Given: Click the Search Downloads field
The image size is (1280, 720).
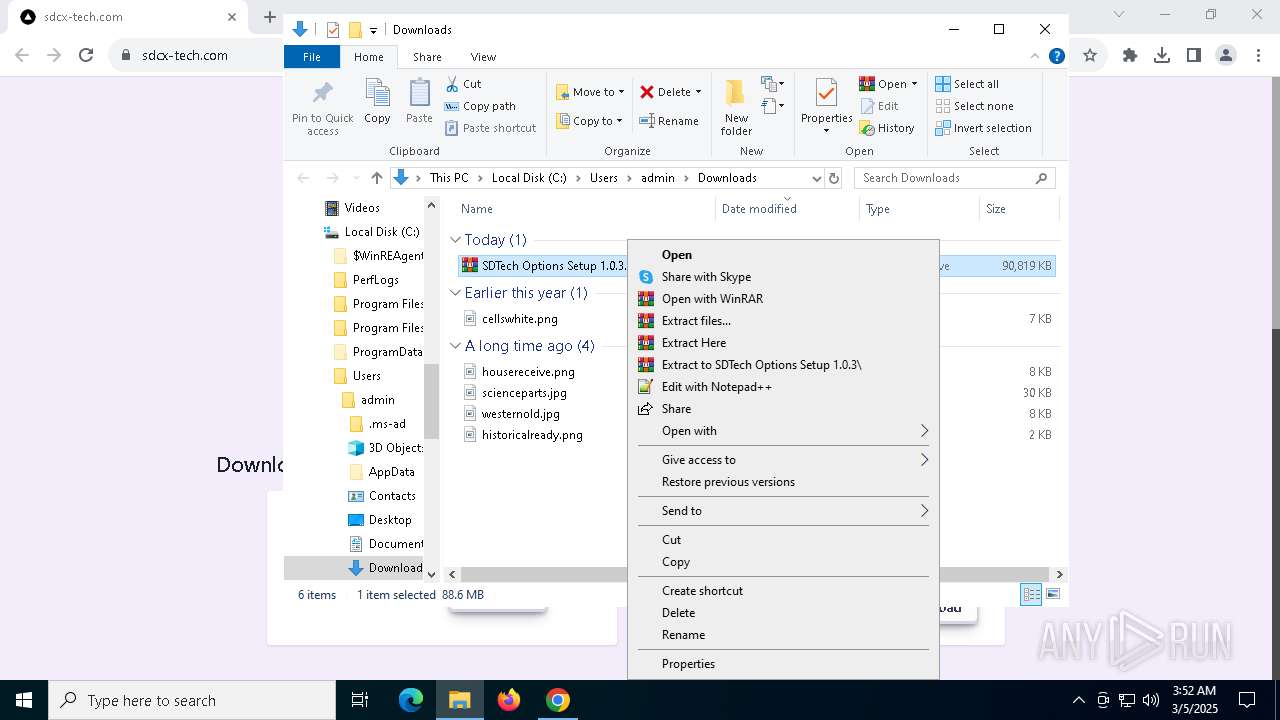Looking at the screenshot, I should point(954,178).
